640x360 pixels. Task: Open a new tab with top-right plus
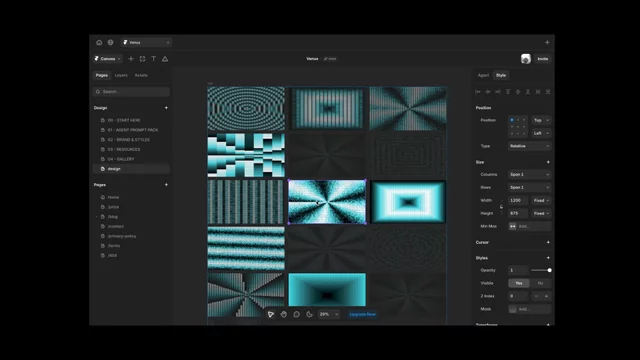point(547,42)
